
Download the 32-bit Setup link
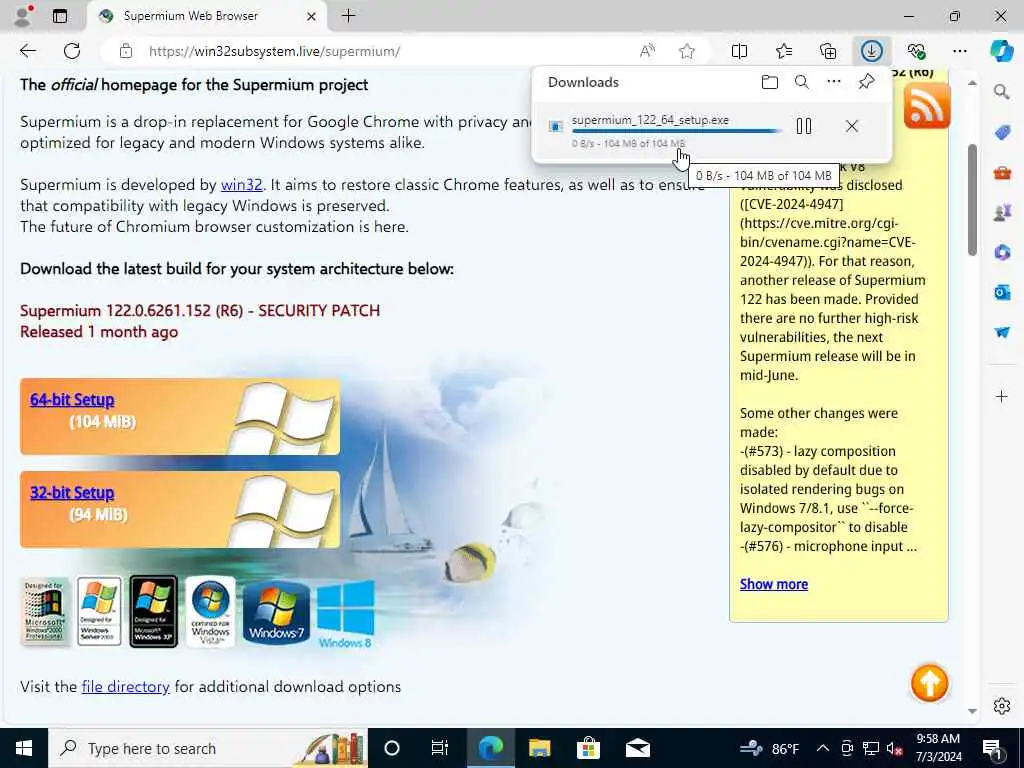pos(72,492)
